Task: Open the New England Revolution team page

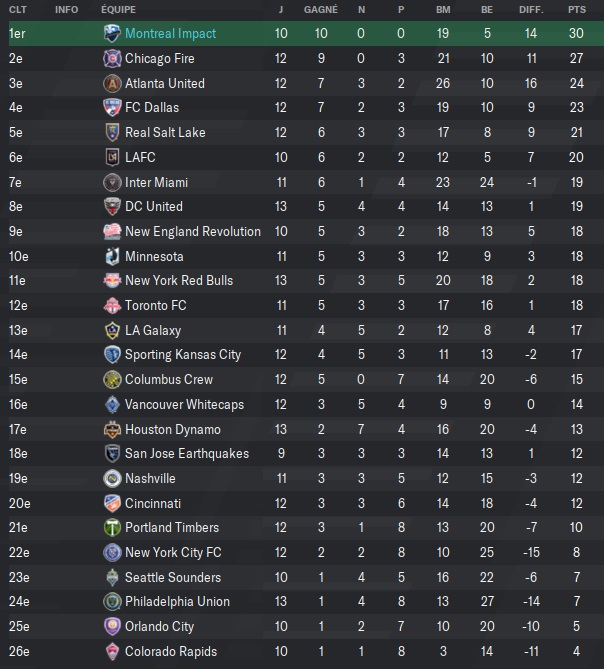Action: click(193, 231)
